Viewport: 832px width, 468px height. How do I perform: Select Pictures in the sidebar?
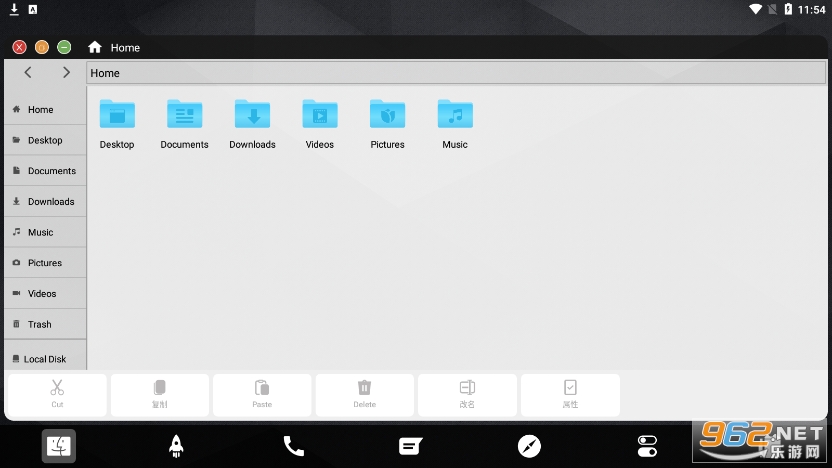click(45, 263)
